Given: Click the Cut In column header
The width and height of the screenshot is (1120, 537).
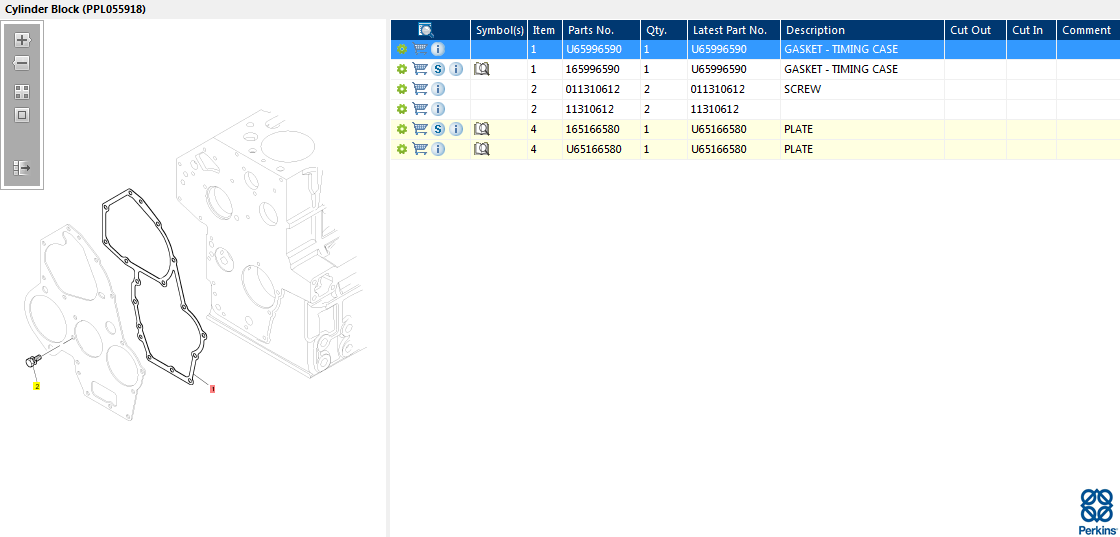Looking at the screenshot, I should (x=1031, y=30).
